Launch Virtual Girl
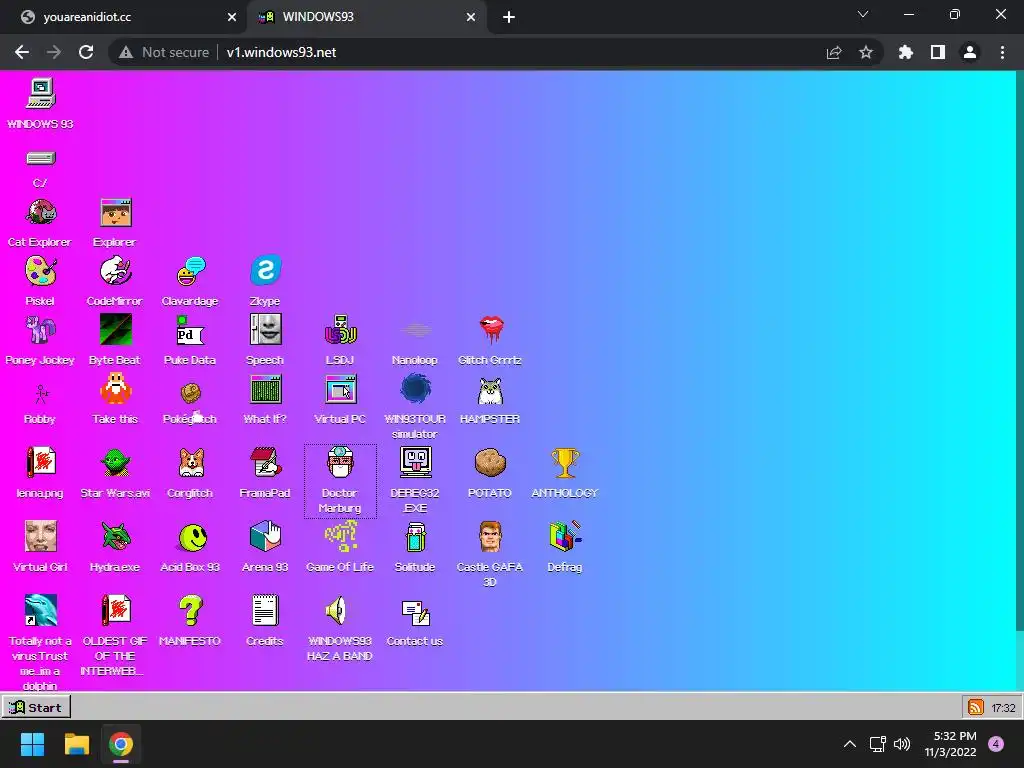The width and height of the screenshot is (1024, 768). [x=40, y=537]
